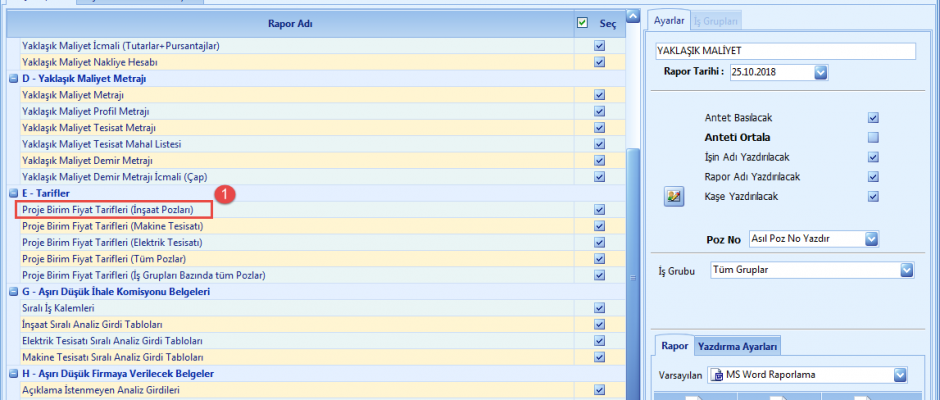
Task: Open the Rapor Tarihi date dropdown
Action: click(820, 72)
